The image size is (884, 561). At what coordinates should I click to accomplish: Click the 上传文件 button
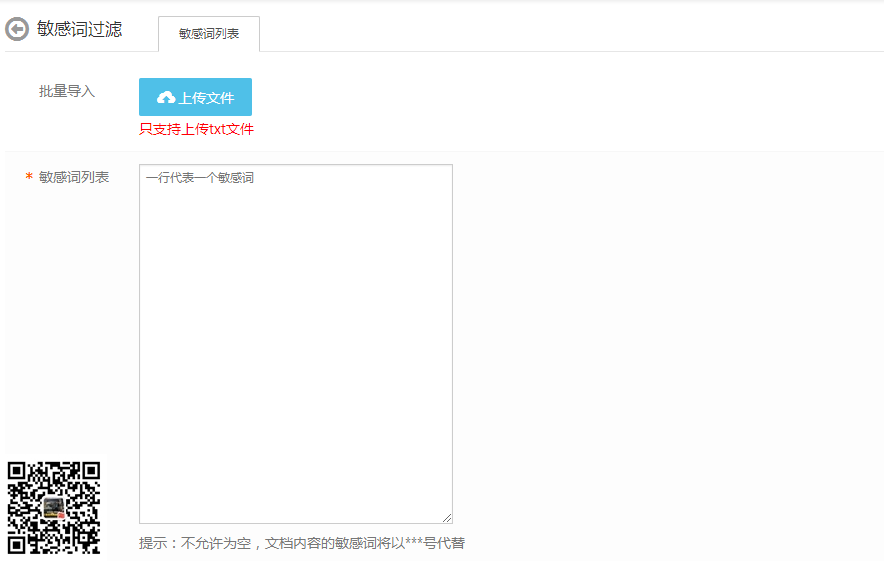click(x=195, y=97)
